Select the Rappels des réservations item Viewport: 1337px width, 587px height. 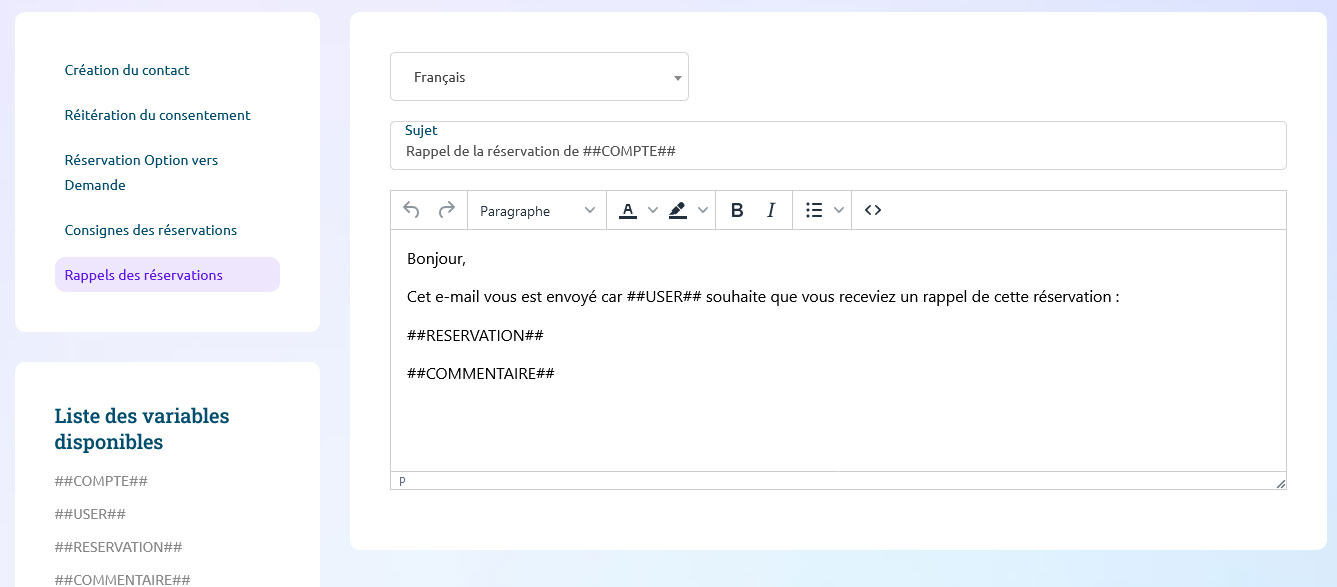pyautogui.click(x=143, y=275)
